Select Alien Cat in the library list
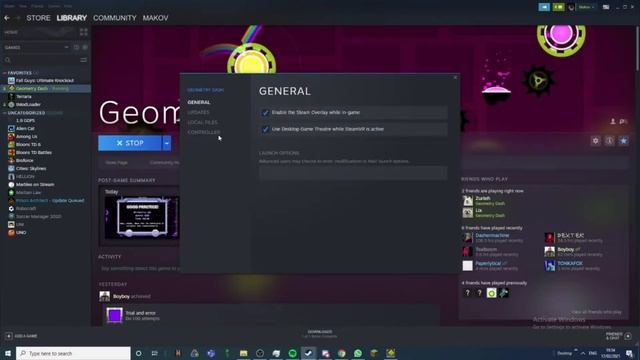The height and width of the screenshot is (360, 640). (x=25, y=129)
